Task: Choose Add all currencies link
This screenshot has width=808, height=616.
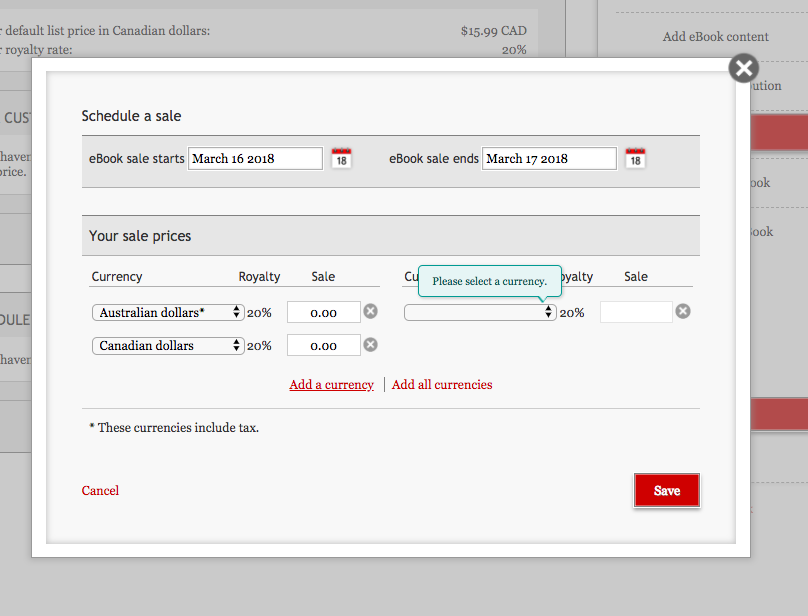Action: 442,385
